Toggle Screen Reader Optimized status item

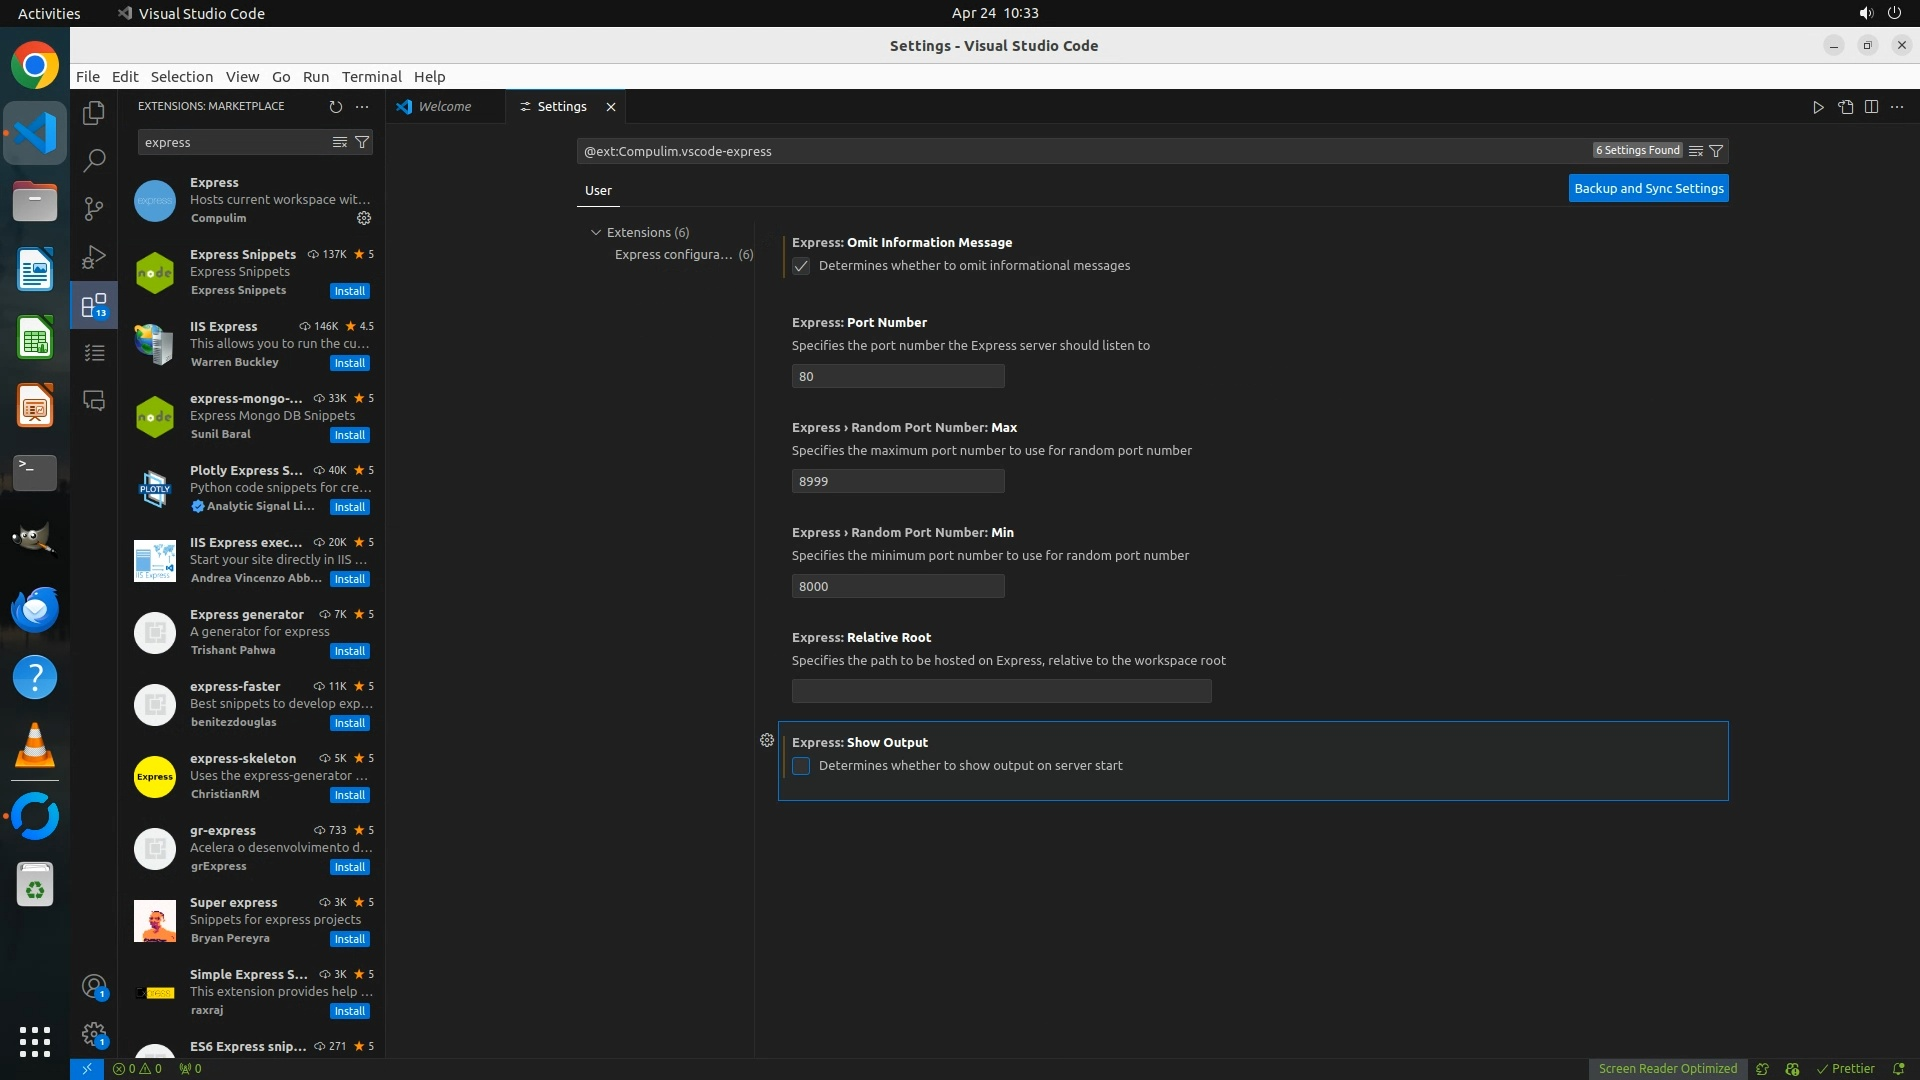point(1667,1068)
